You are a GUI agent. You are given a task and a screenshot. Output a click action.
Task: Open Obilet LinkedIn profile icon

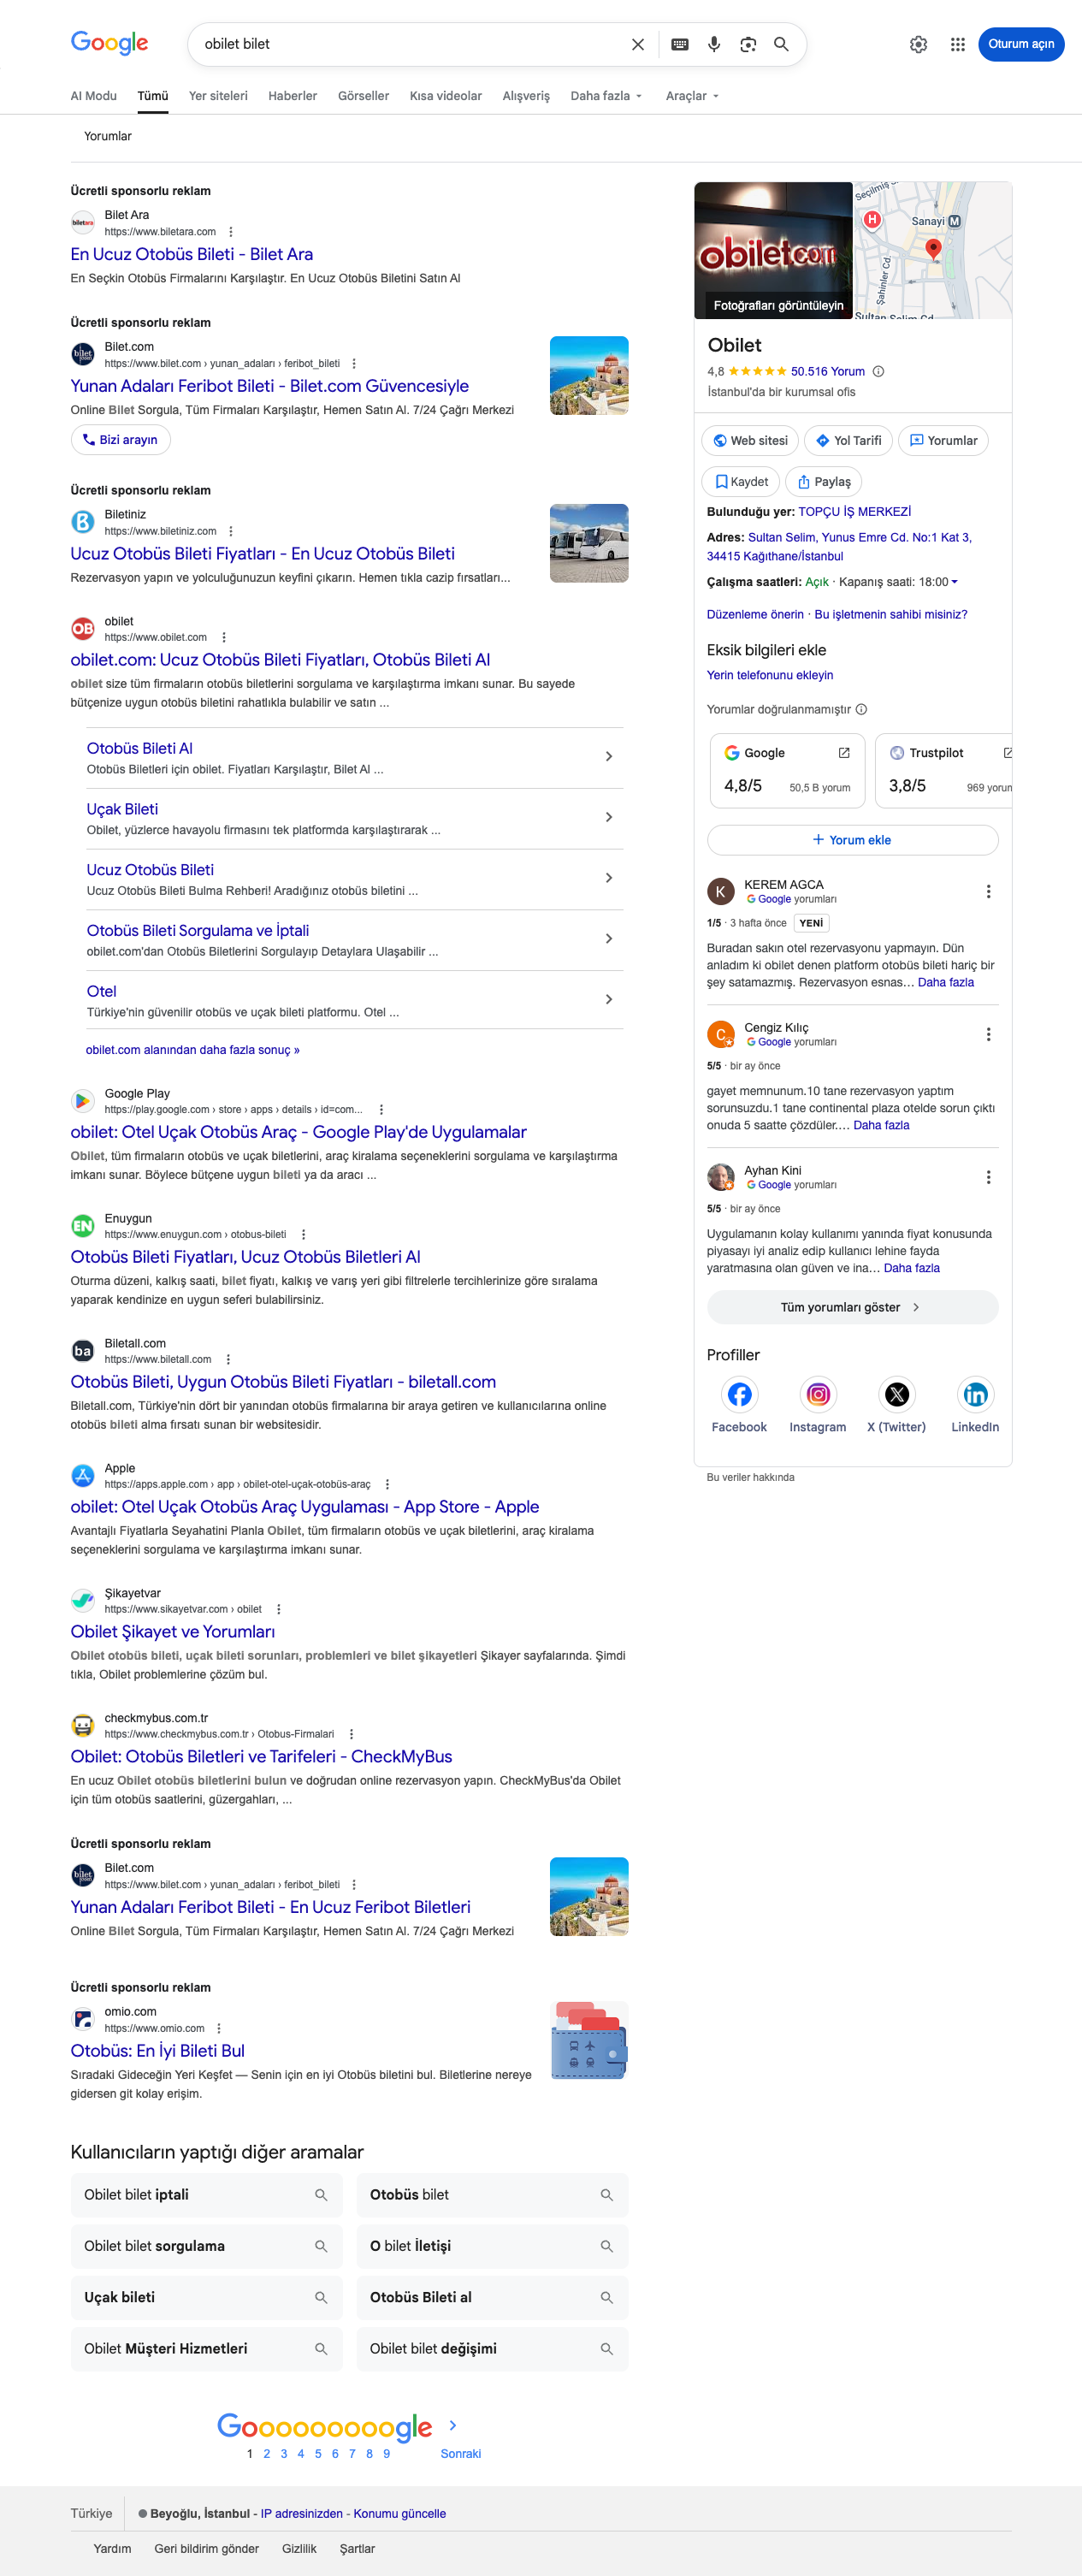(x=975, y=1394)
